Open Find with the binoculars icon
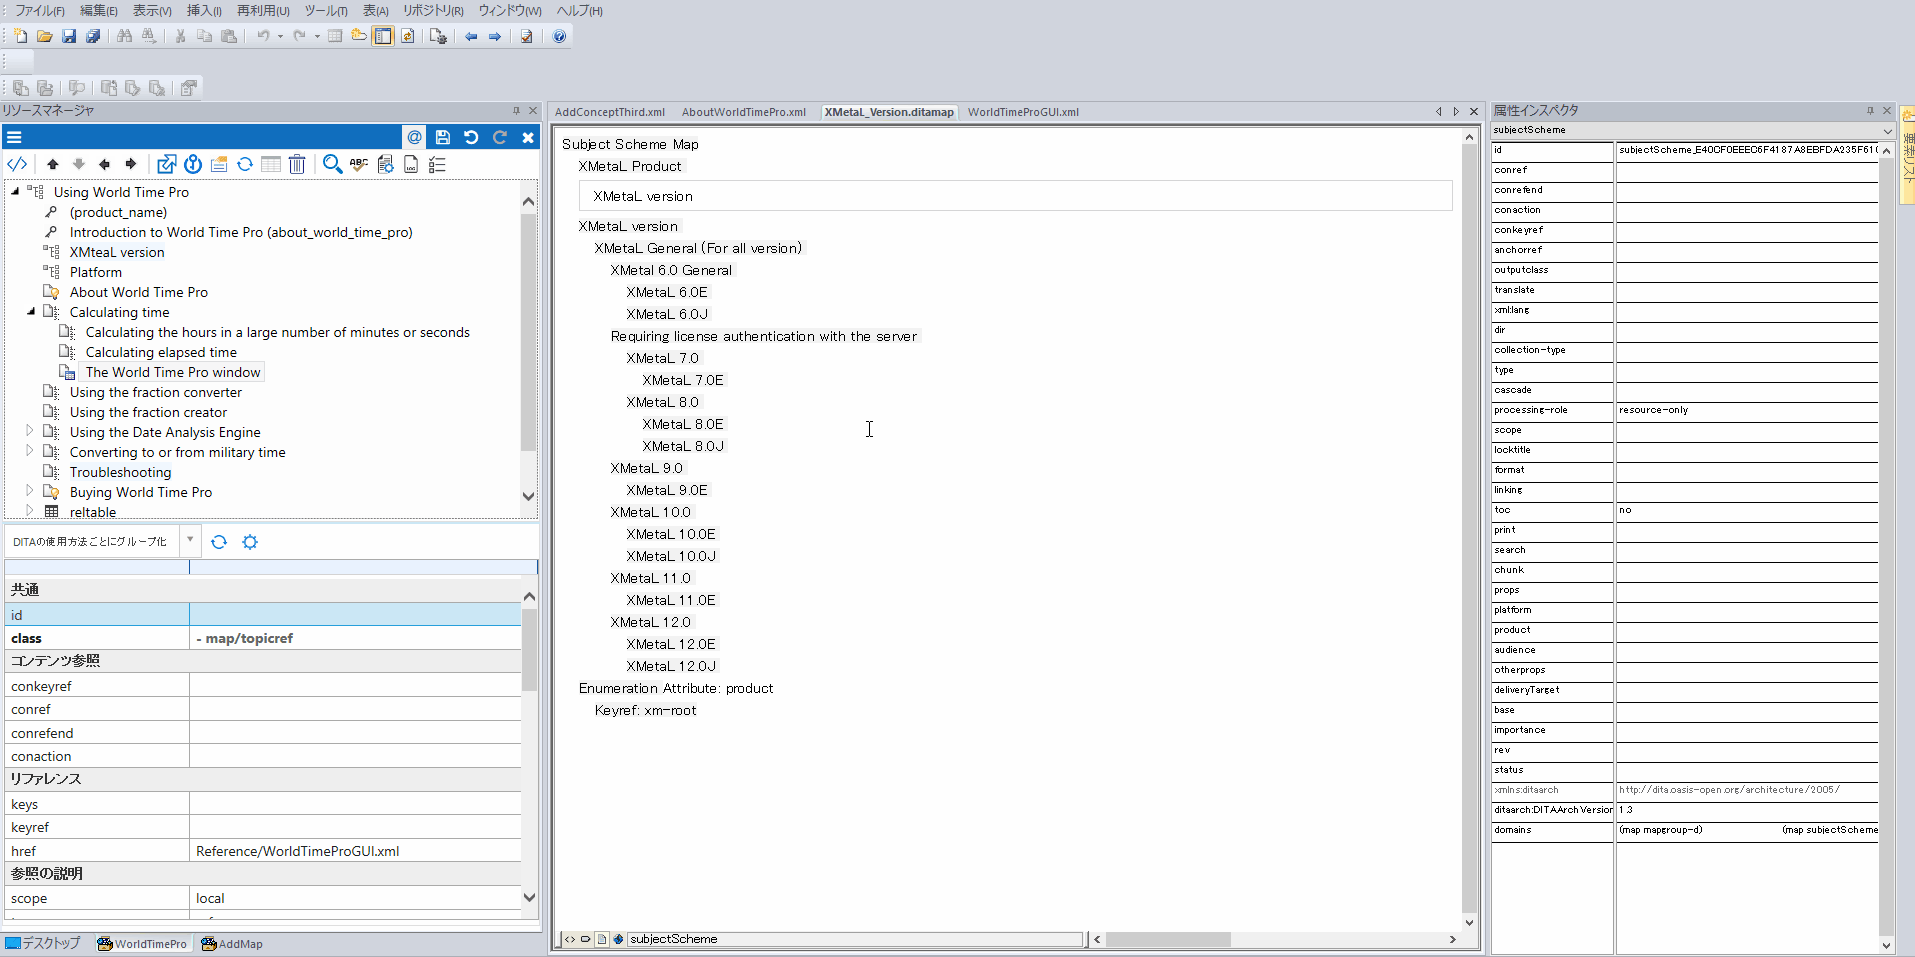 click(124, 36)
